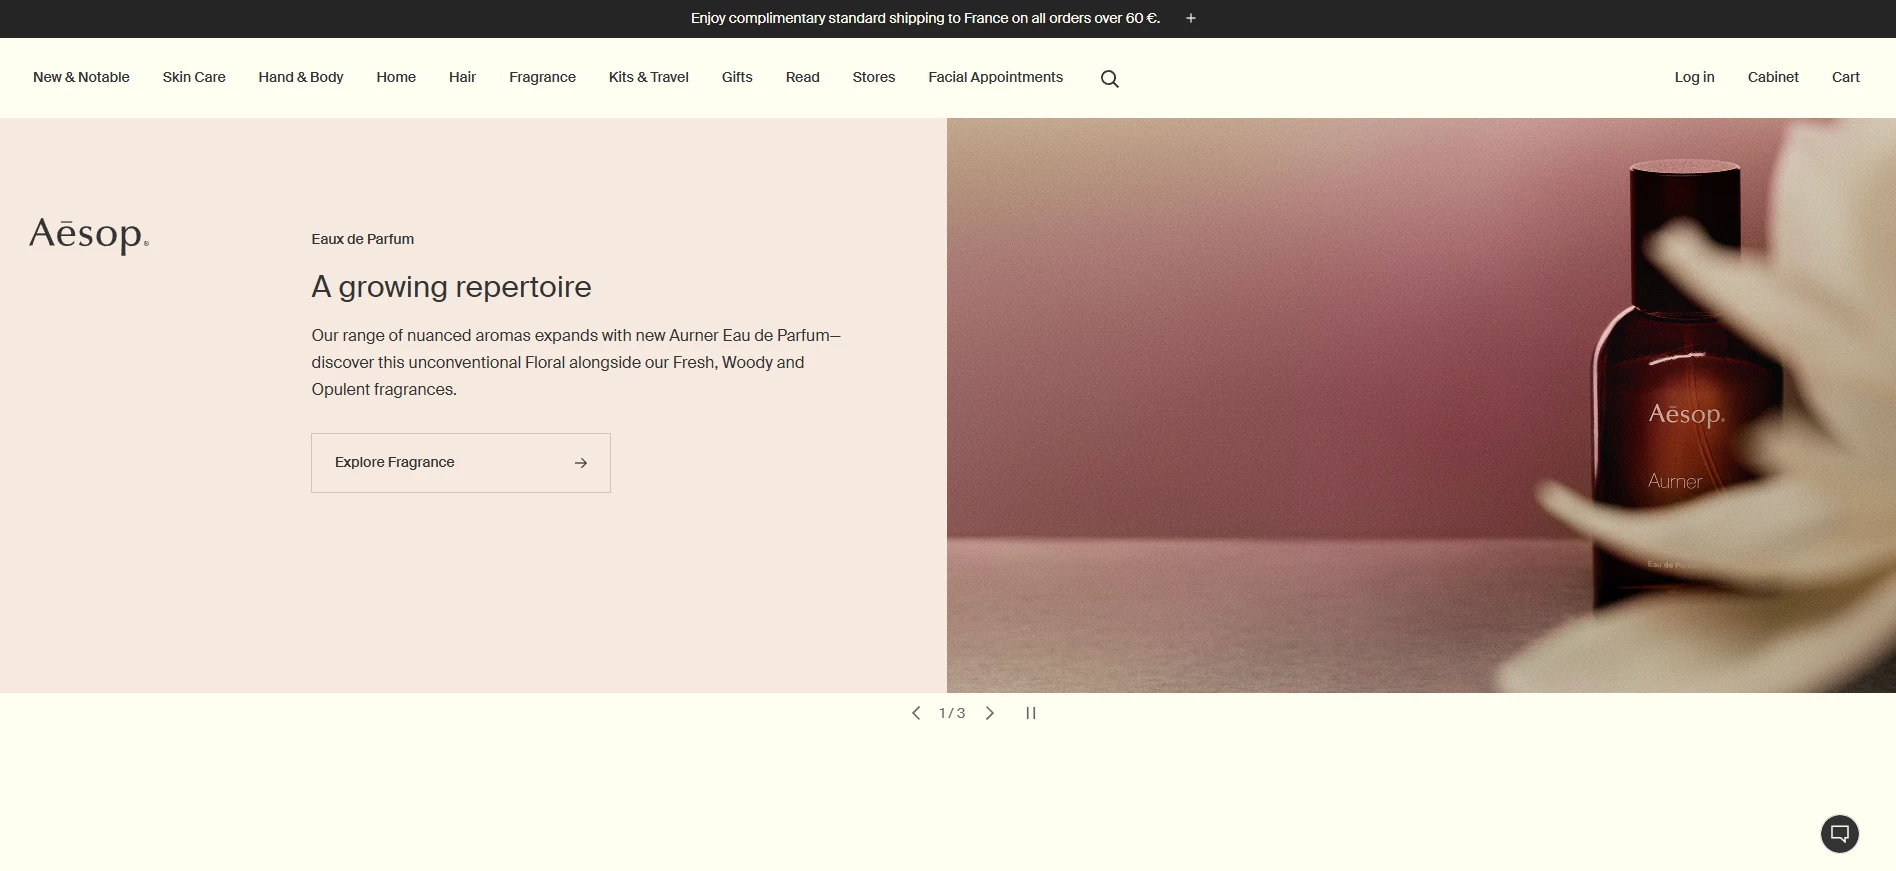Click the Explore Fragrance button
Viewport: 1896px width, 871px height.
(461, 463)
